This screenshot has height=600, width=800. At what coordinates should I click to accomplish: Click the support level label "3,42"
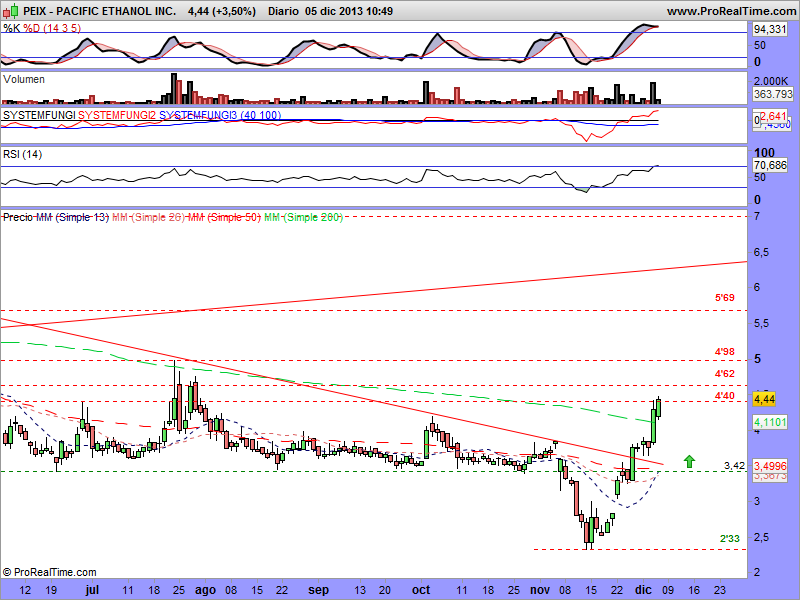[x=734, y=465]
